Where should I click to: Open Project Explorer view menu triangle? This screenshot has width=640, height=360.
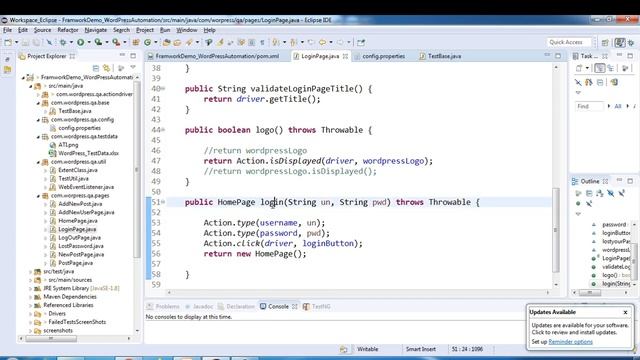click(x=133, y=67)
